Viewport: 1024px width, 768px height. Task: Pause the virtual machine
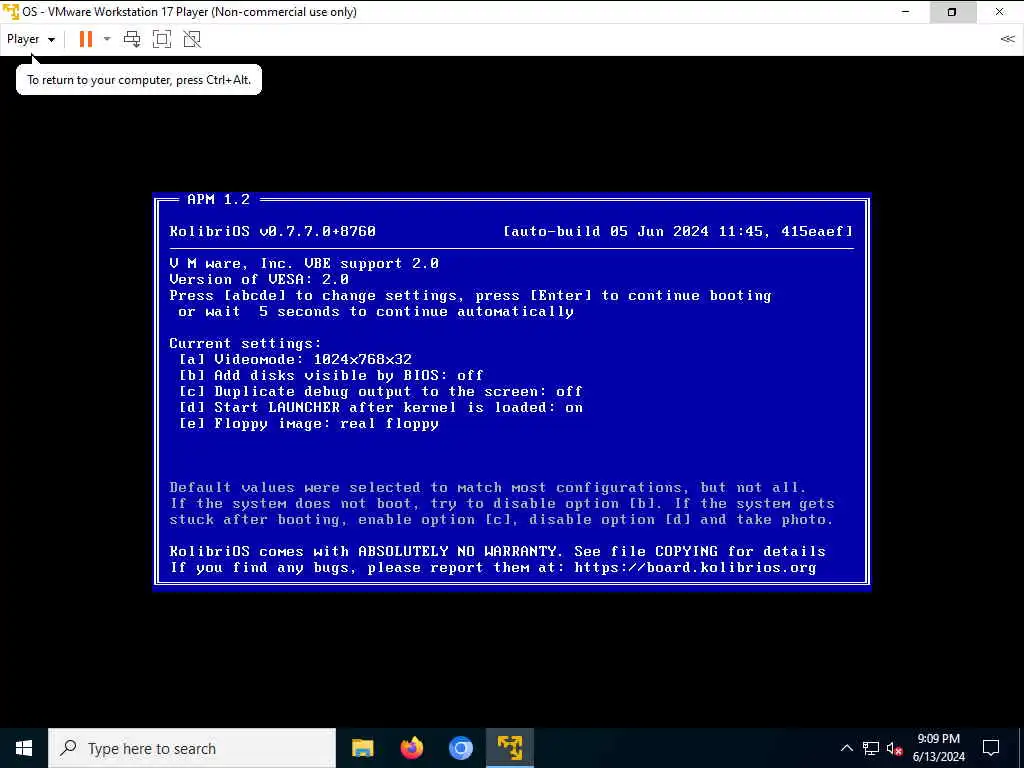coord(86,39)
